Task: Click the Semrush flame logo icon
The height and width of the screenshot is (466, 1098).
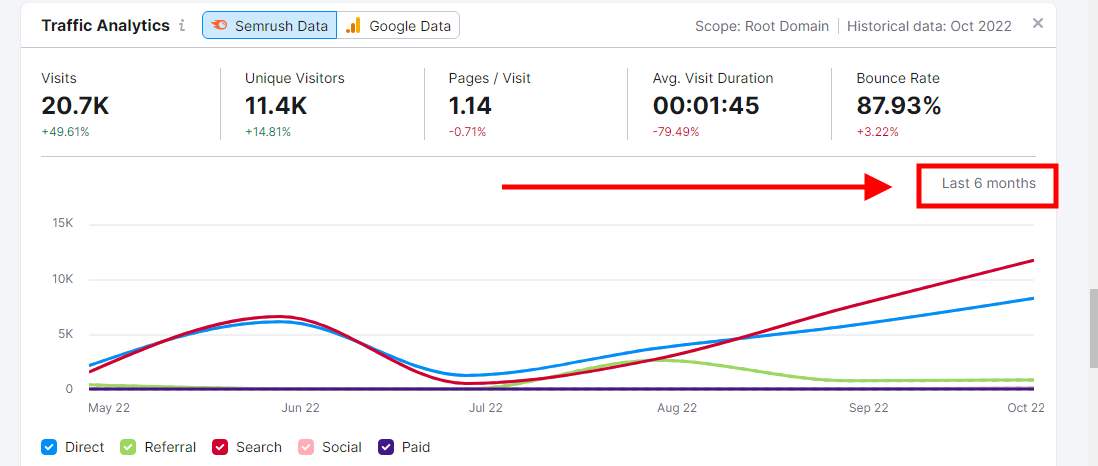Action: pyautogui.click(x=219, y=26)
